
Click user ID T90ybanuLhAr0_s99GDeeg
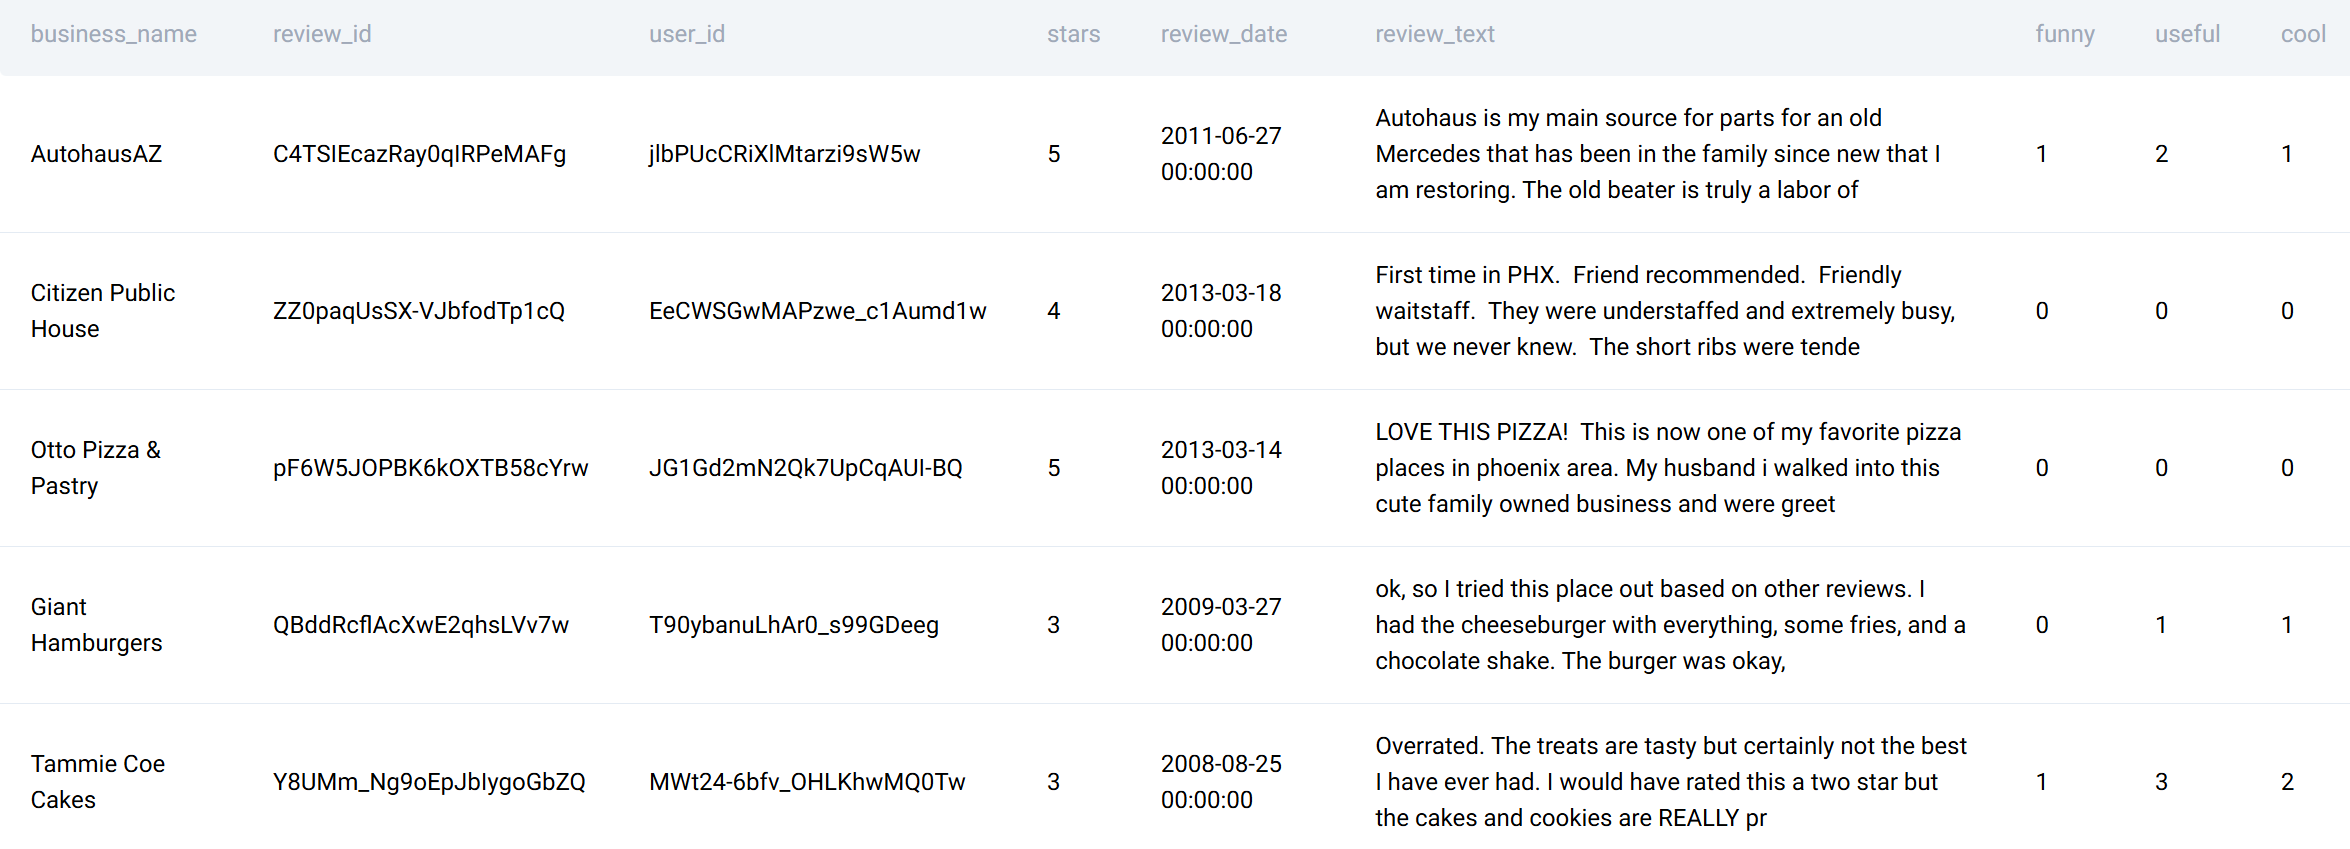(x=794, y=625)
